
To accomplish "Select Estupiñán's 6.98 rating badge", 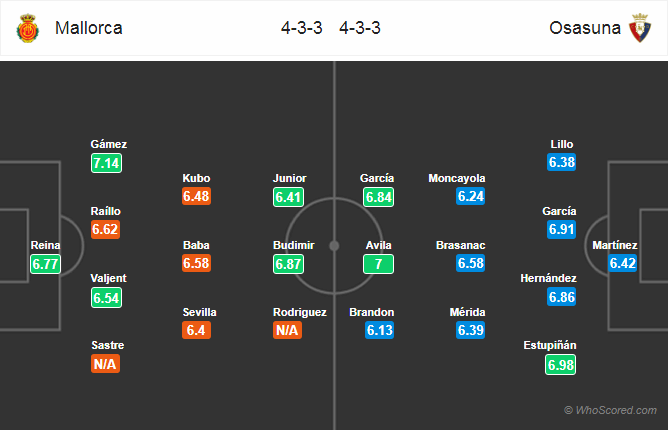I will (561, 365).
